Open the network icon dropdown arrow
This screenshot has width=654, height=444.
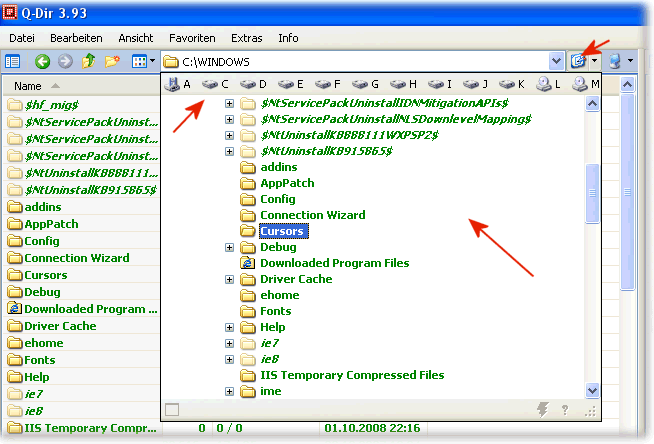[630, 61]
